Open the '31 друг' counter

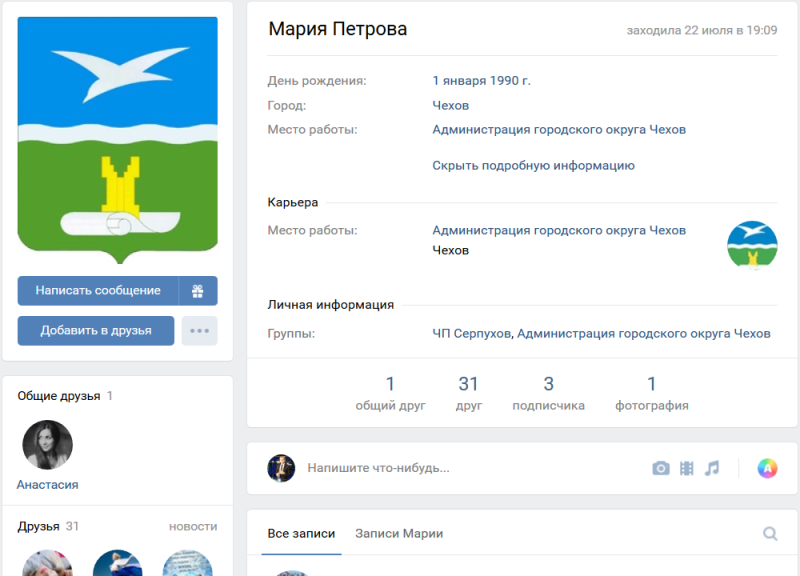coord(468,393)
